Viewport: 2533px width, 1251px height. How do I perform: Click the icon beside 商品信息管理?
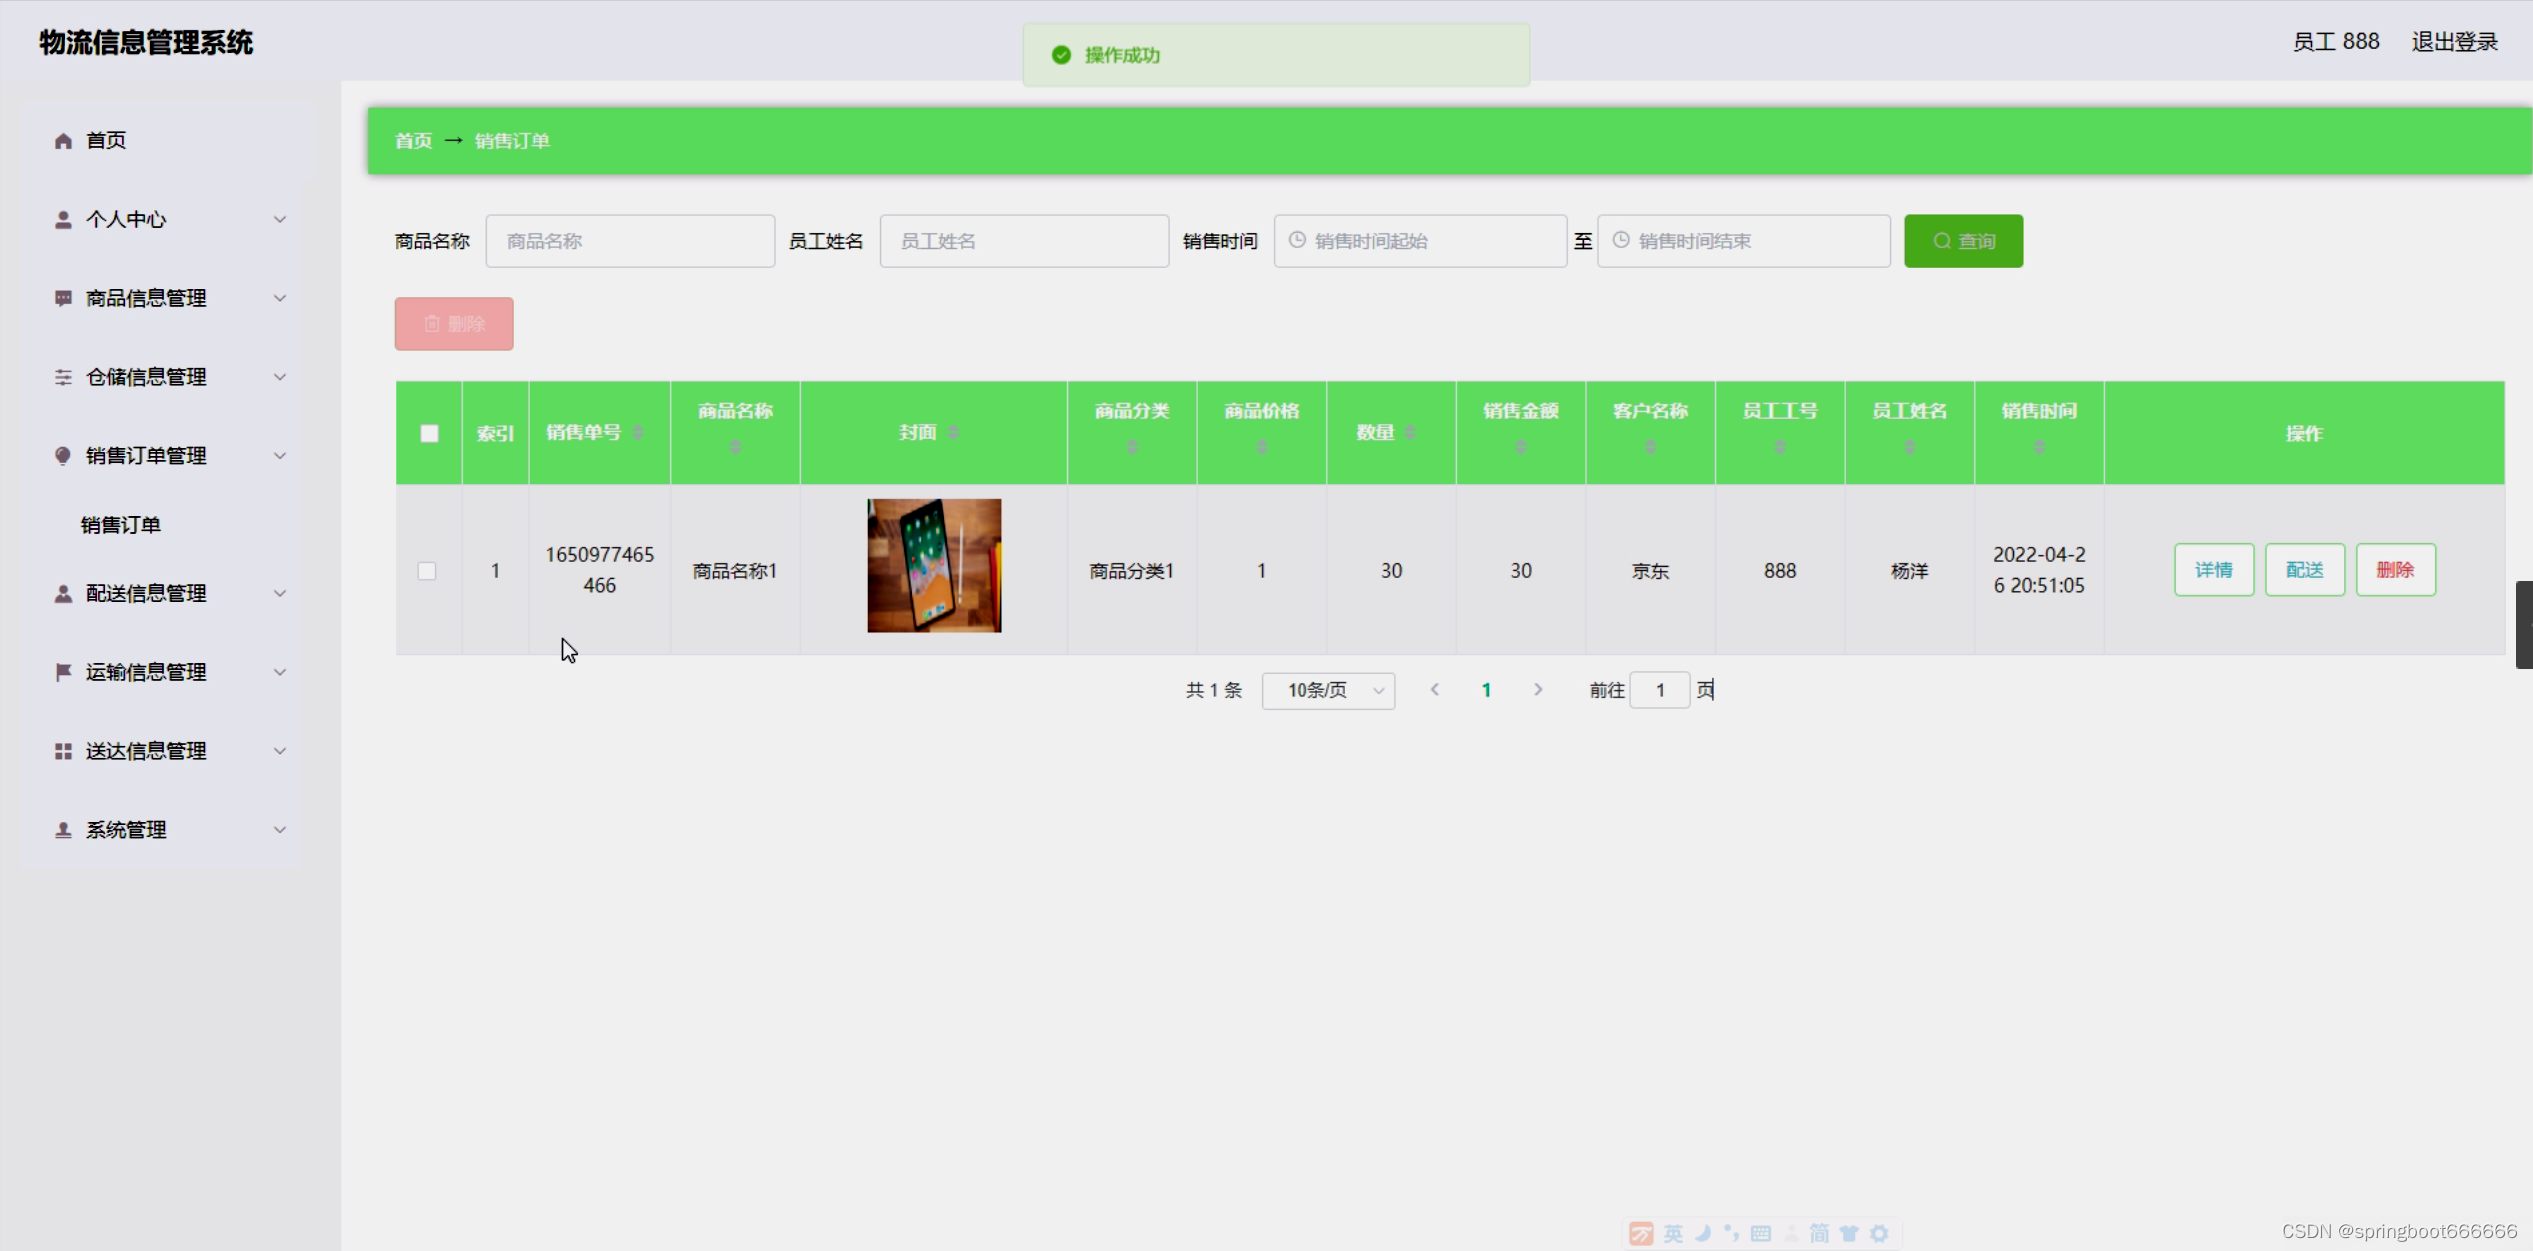click(63, 298)
